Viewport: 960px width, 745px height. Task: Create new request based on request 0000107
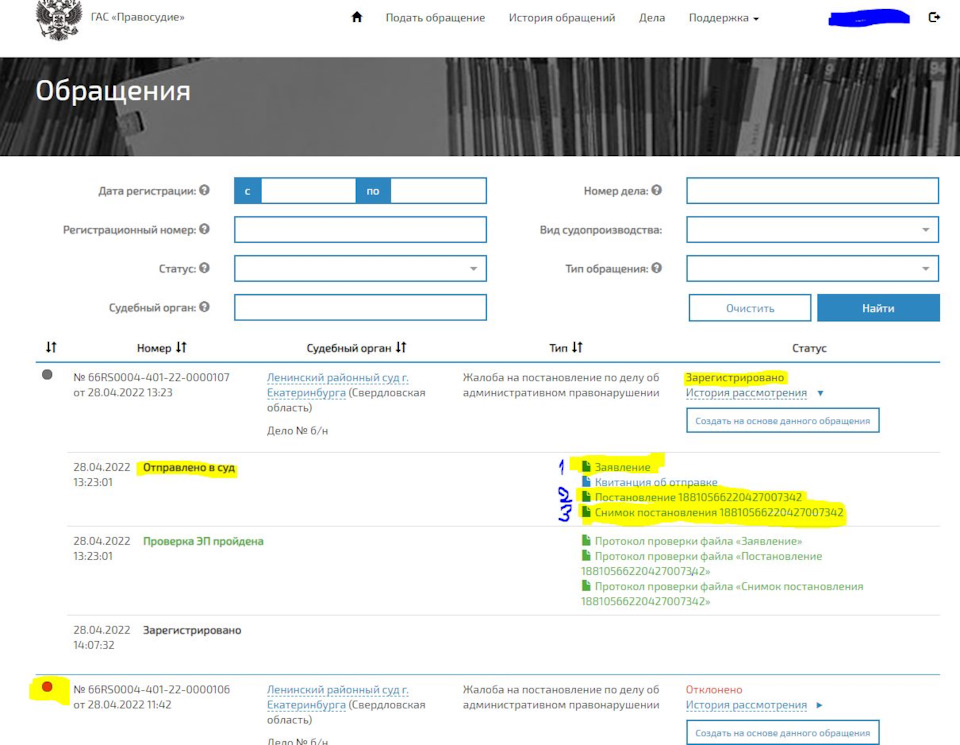782,421
